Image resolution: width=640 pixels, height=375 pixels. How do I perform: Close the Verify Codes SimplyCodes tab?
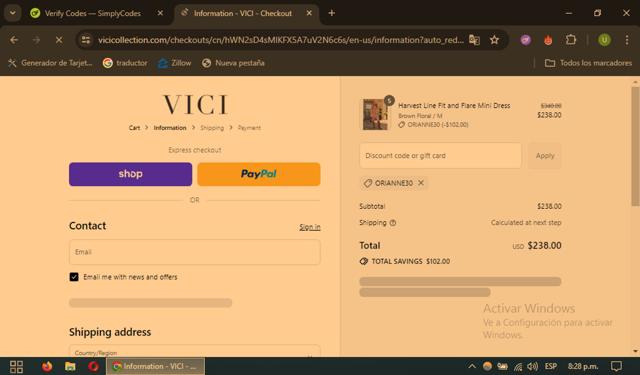click(x=160, y=13)
